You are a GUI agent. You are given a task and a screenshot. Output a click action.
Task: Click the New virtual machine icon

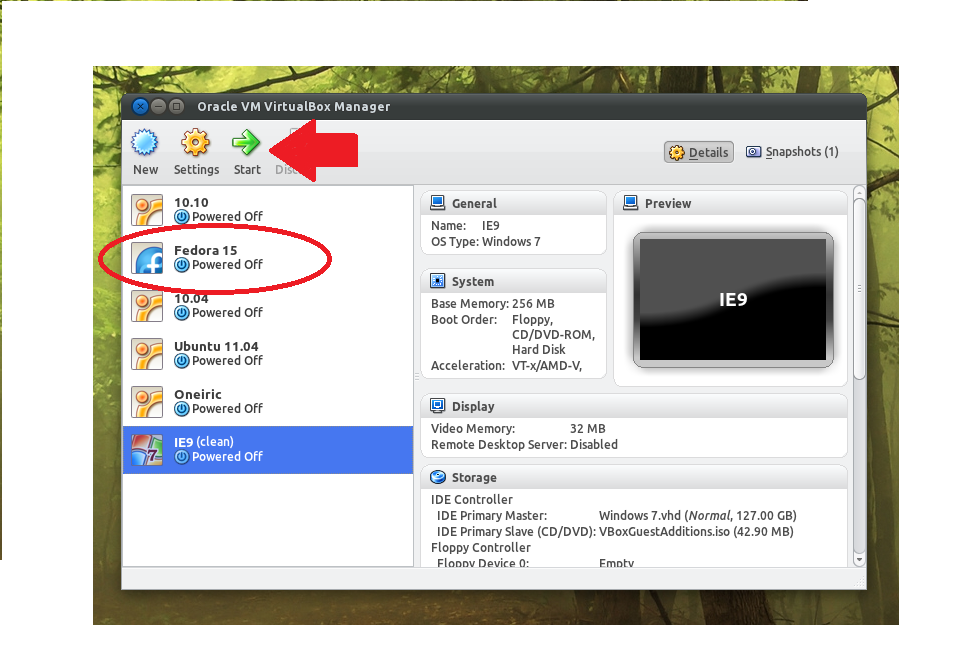(145, 143)
